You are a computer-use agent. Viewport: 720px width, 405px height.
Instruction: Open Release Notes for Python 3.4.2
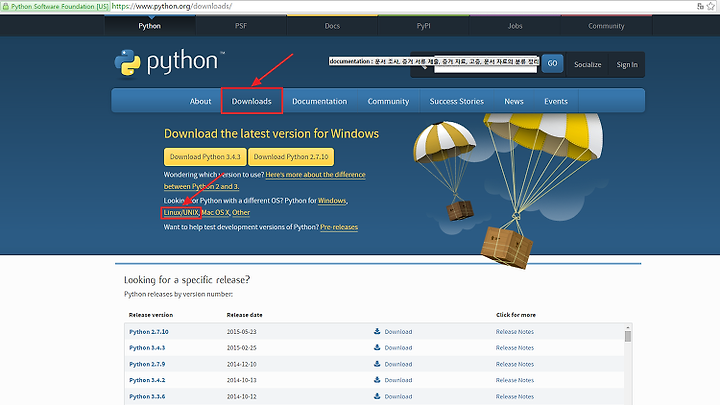click(515, 380)
